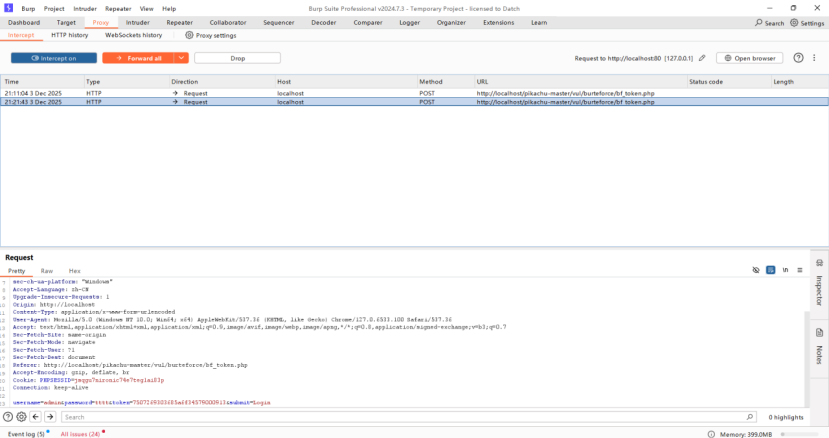Viewport: 829px width, 438px height.
Task: Click the Drop button
Action: 237,58
